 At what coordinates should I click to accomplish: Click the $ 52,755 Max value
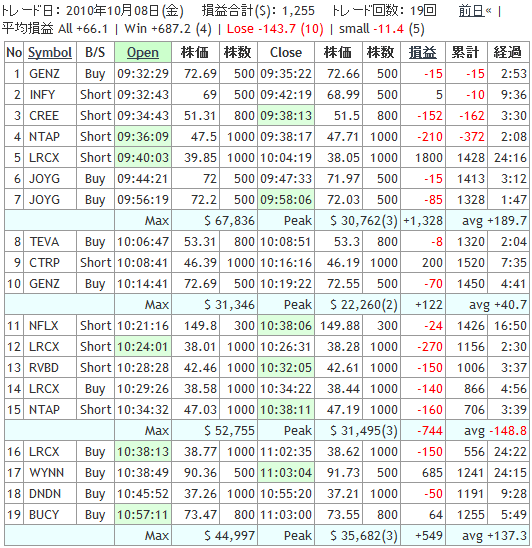[229, 430]
